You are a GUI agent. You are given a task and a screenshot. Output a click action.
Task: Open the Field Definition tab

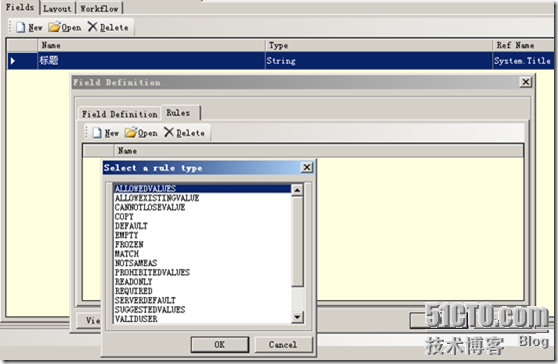pos(120,114)
